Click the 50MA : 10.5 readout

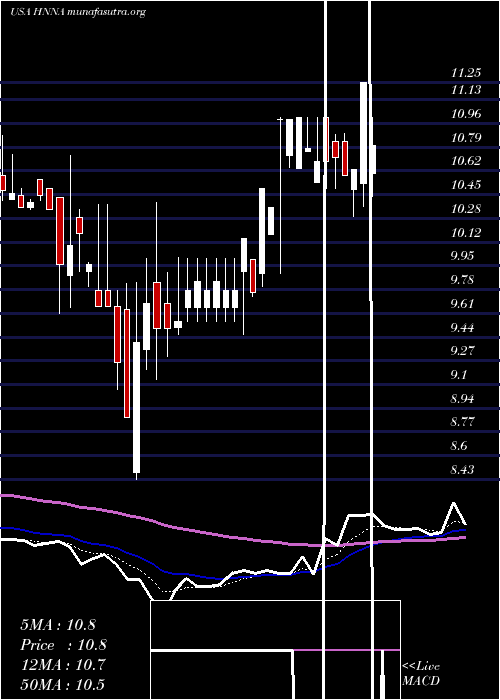click(x=63, y=685)
